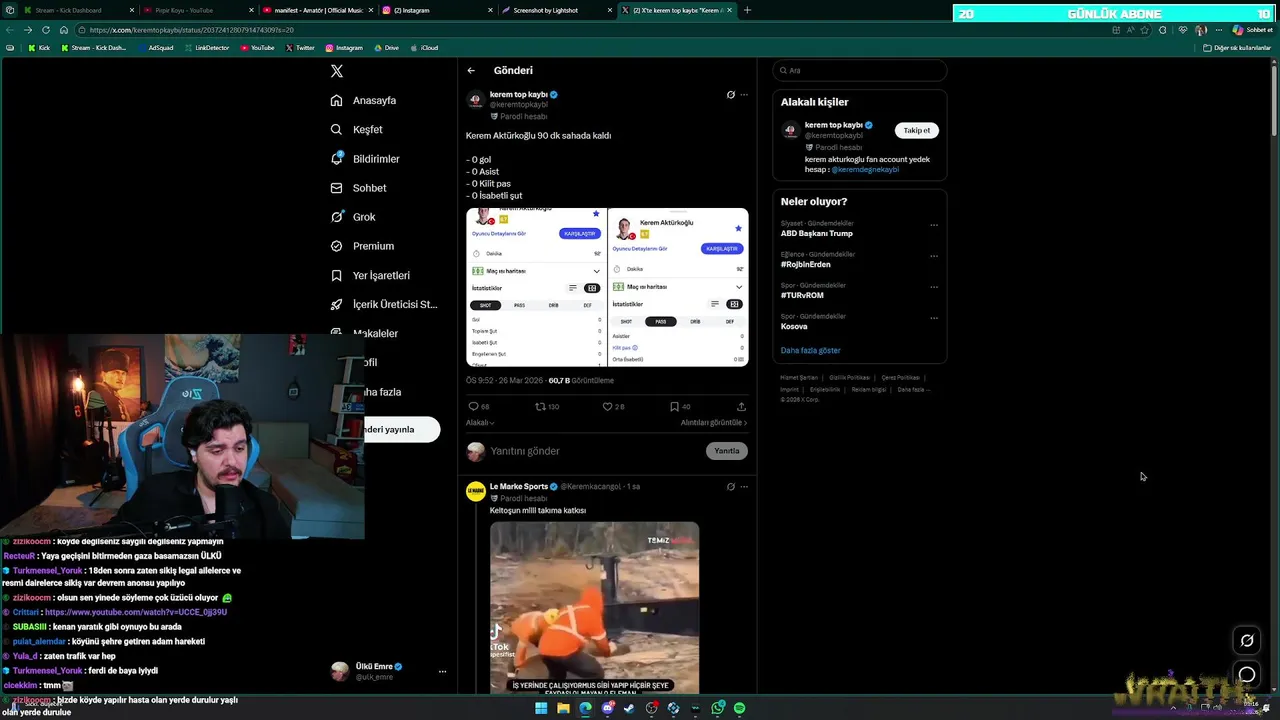
Task: Open Anasayfa home in X sidebar
Action: 364,101
